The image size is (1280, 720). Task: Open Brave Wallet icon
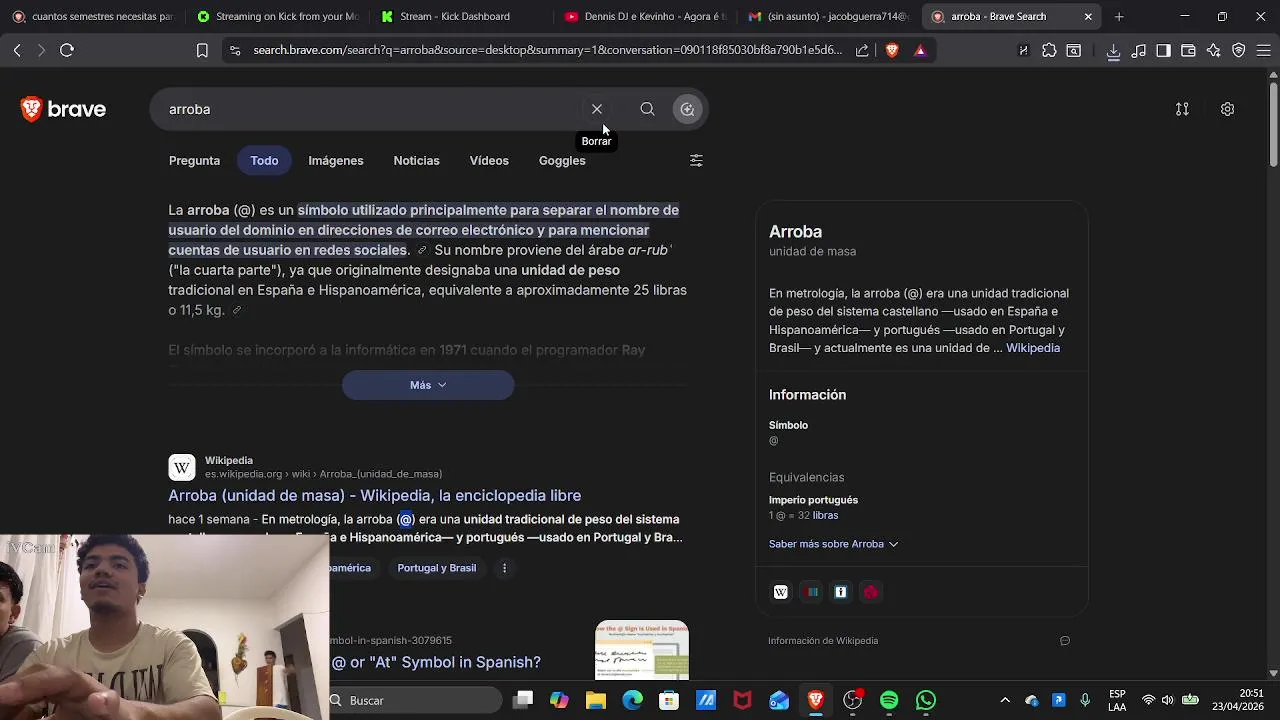(1188, 50)
